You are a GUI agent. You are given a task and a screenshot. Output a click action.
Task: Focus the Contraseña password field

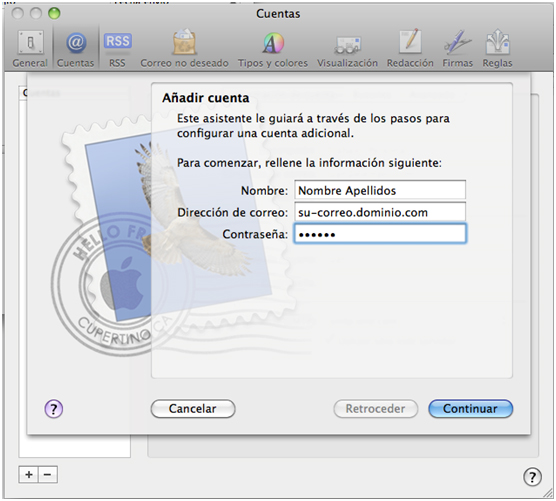tap(380, 234)
